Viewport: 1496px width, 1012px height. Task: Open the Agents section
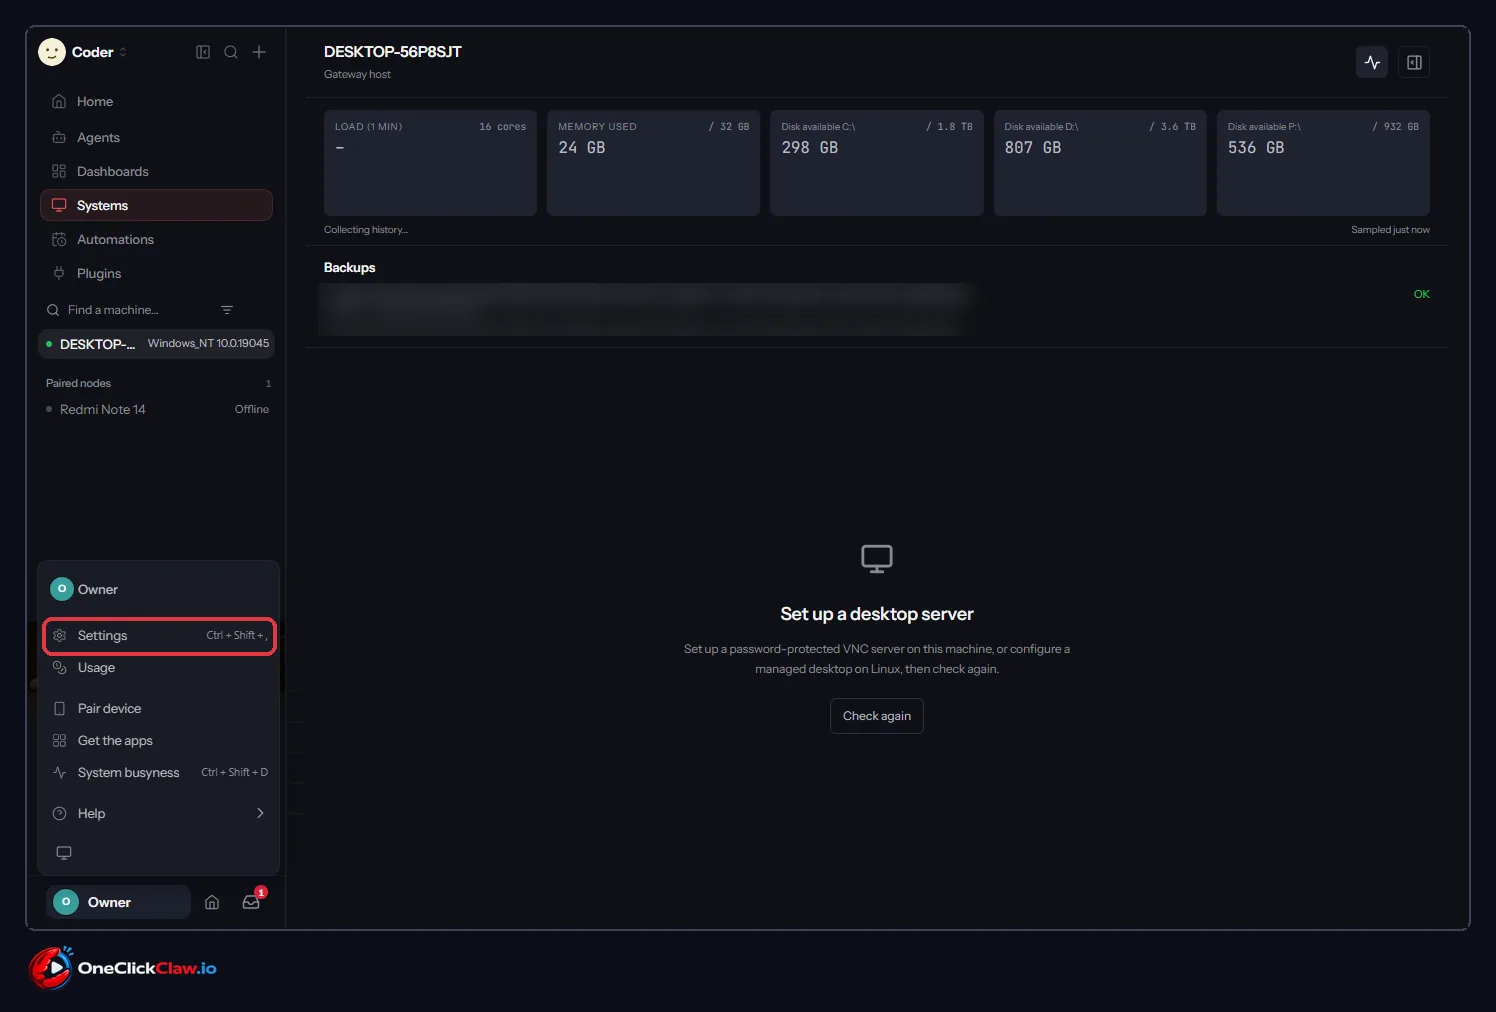(156, 137)
